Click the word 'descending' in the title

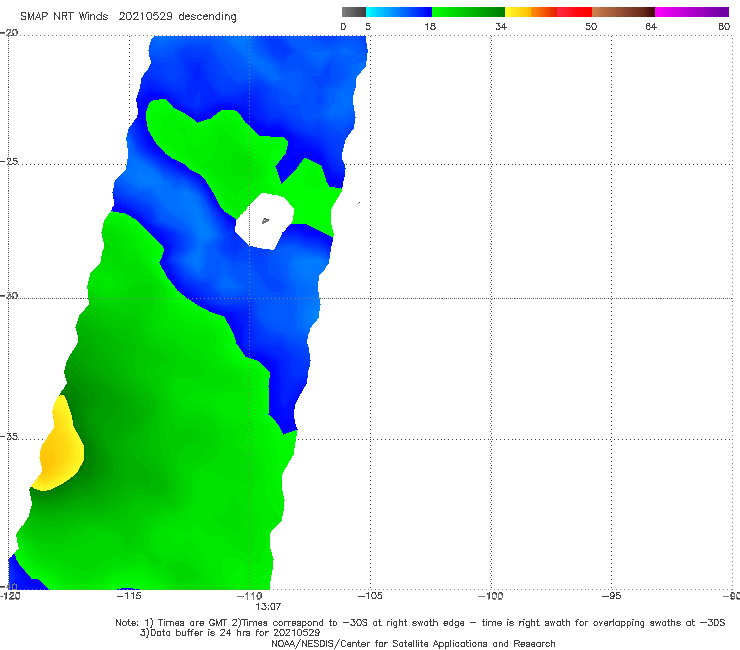point(208,17)
